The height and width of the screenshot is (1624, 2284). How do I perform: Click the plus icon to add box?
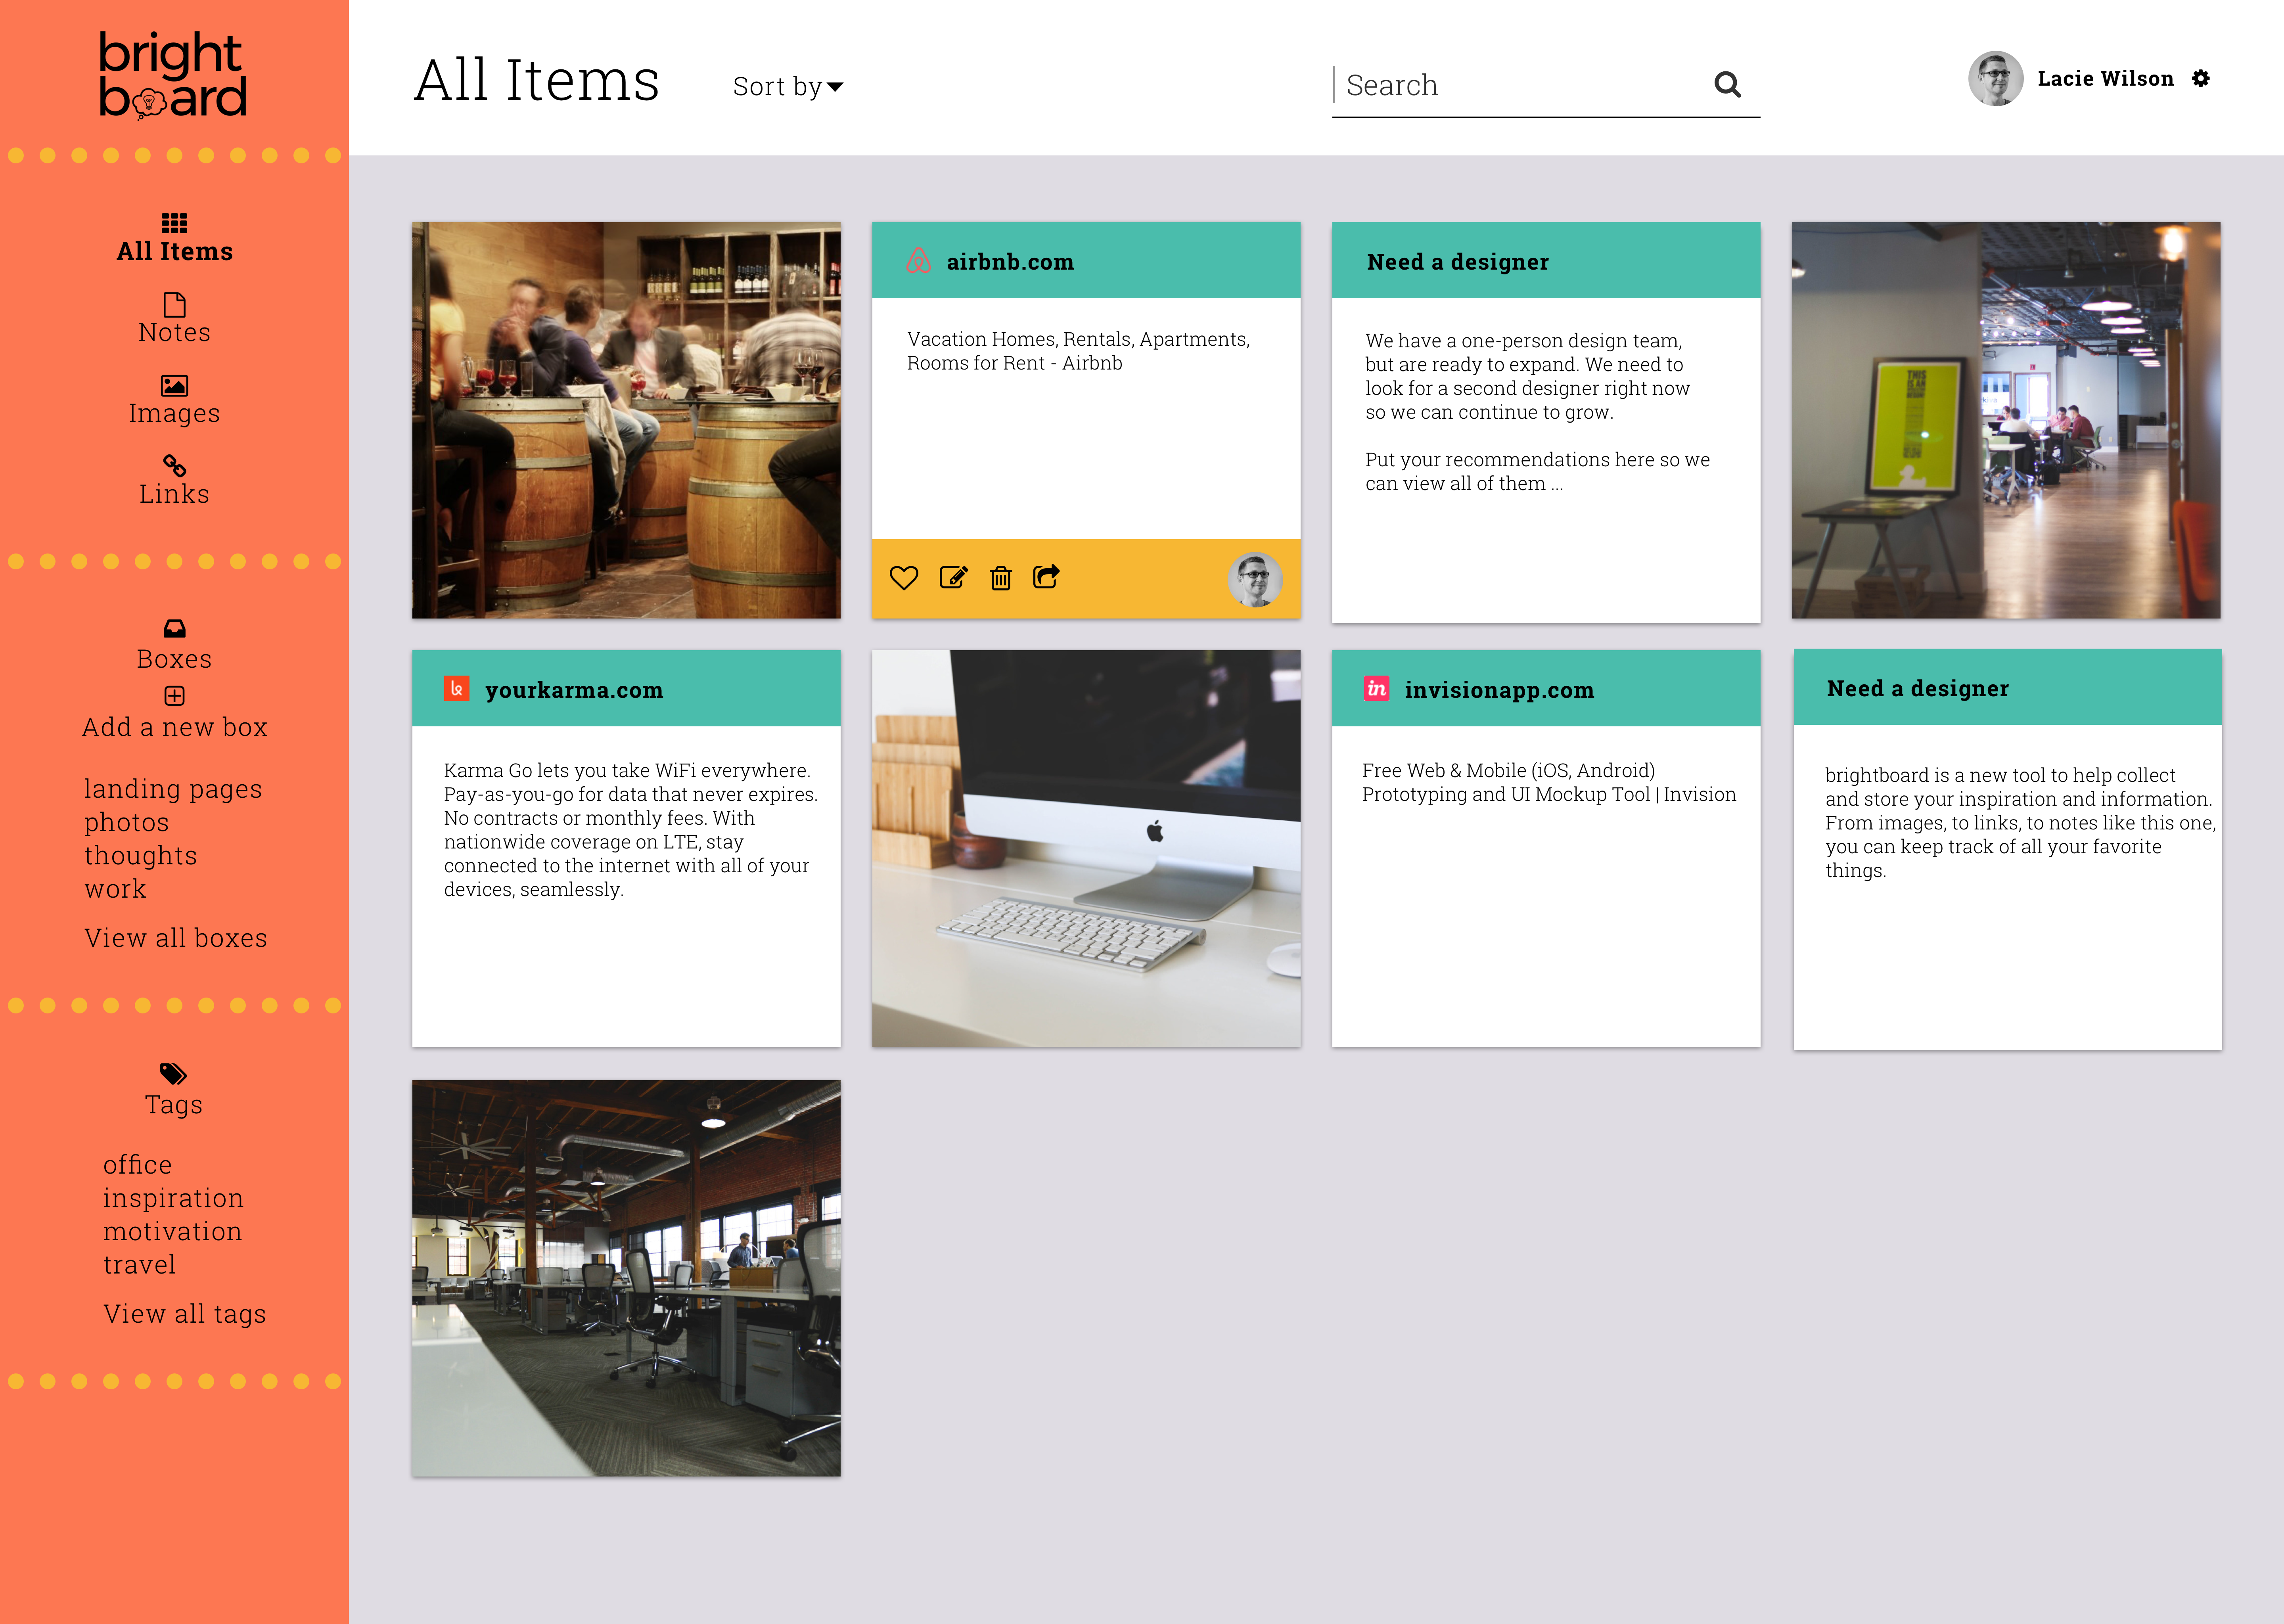(174, 695)
